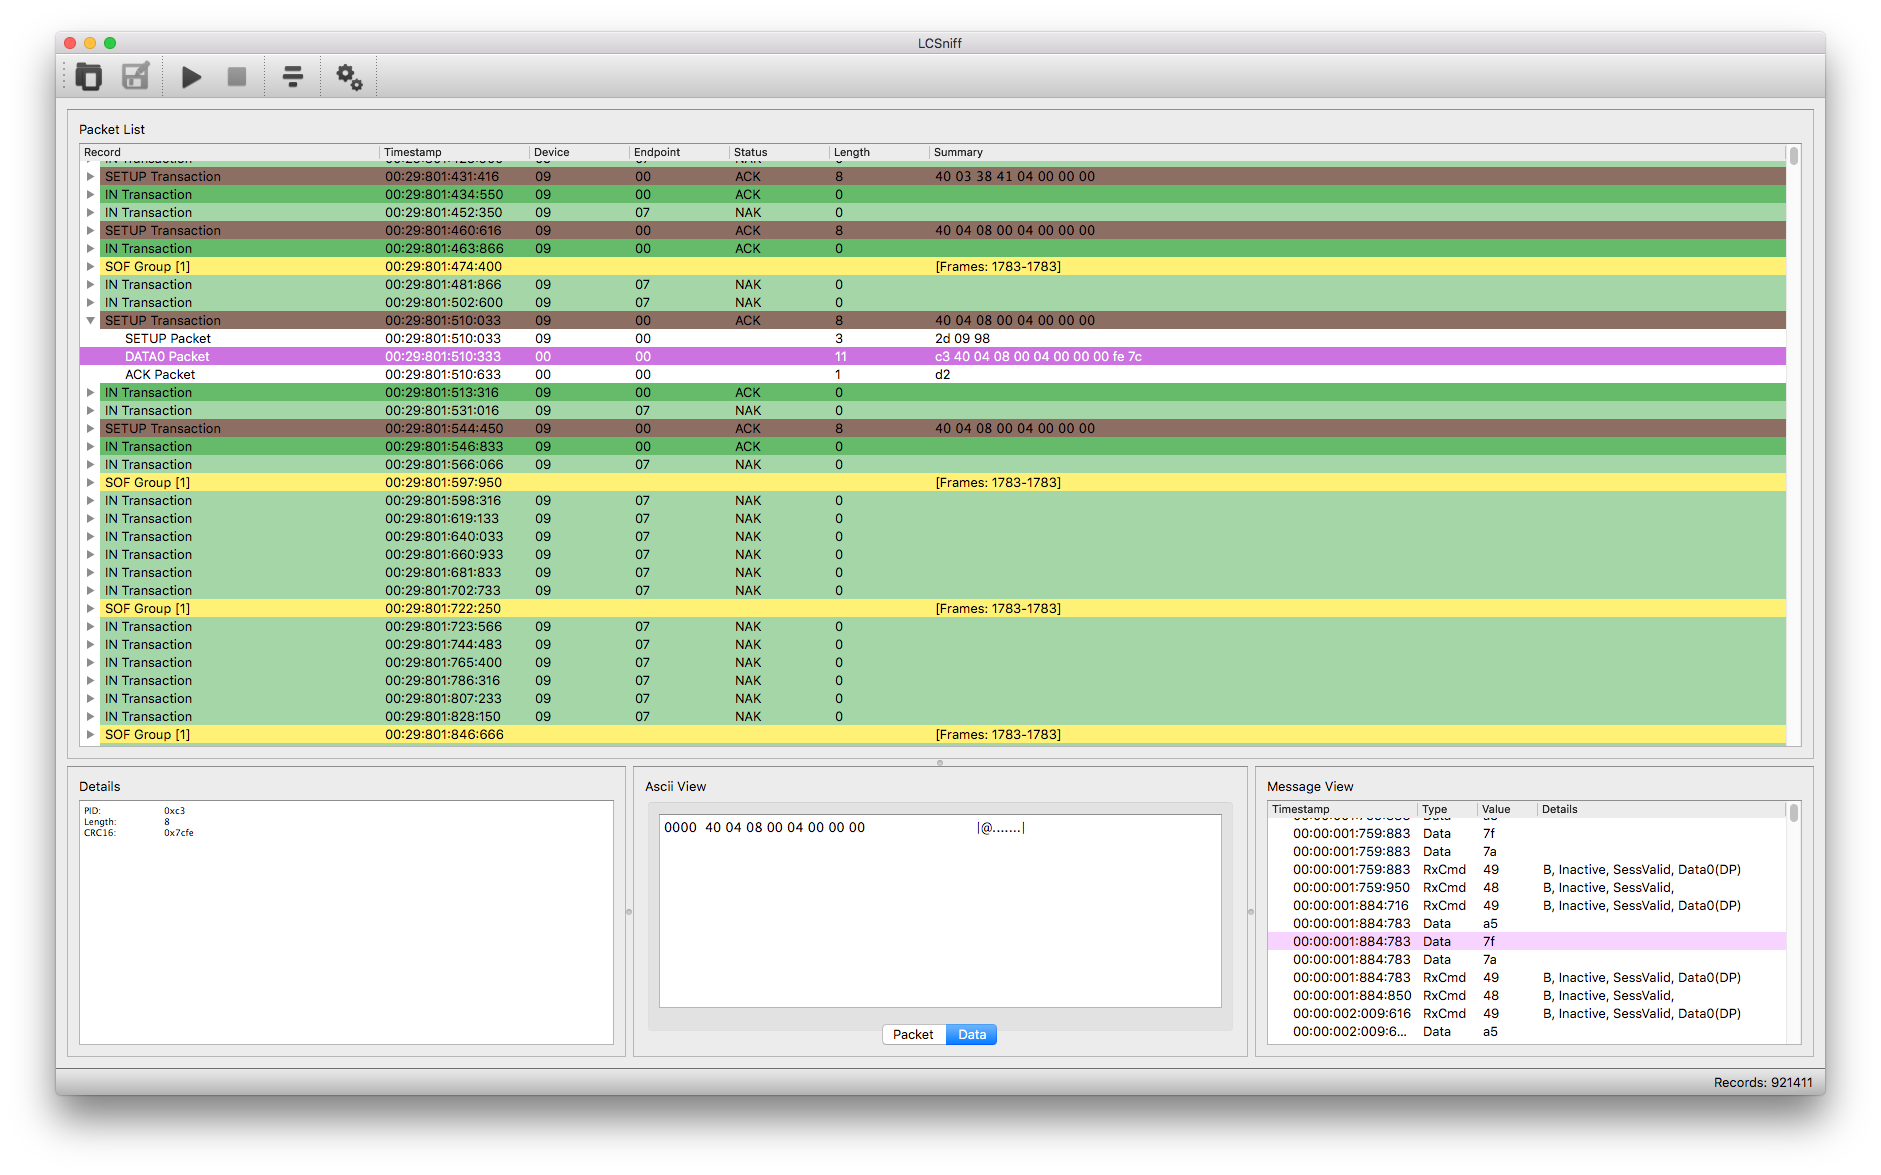Screen dimensions: 1881x1175
Task: Click the Records count in status bar
Action: pyautogui.click(x=1763, y=1083)
